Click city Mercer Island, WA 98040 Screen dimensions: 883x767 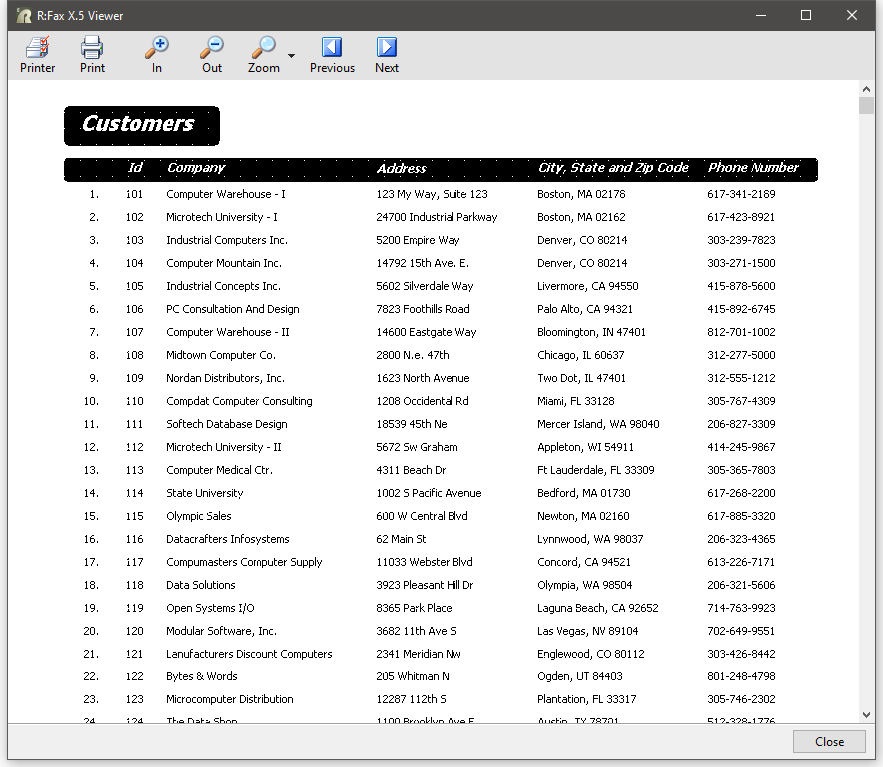coord(598,424)
